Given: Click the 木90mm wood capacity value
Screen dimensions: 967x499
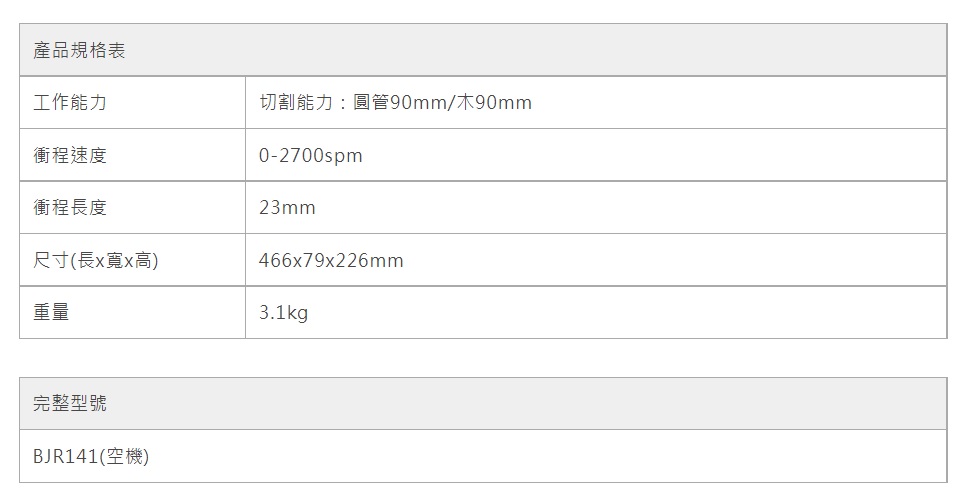Looking at the screenshot, I should [495, 103].
